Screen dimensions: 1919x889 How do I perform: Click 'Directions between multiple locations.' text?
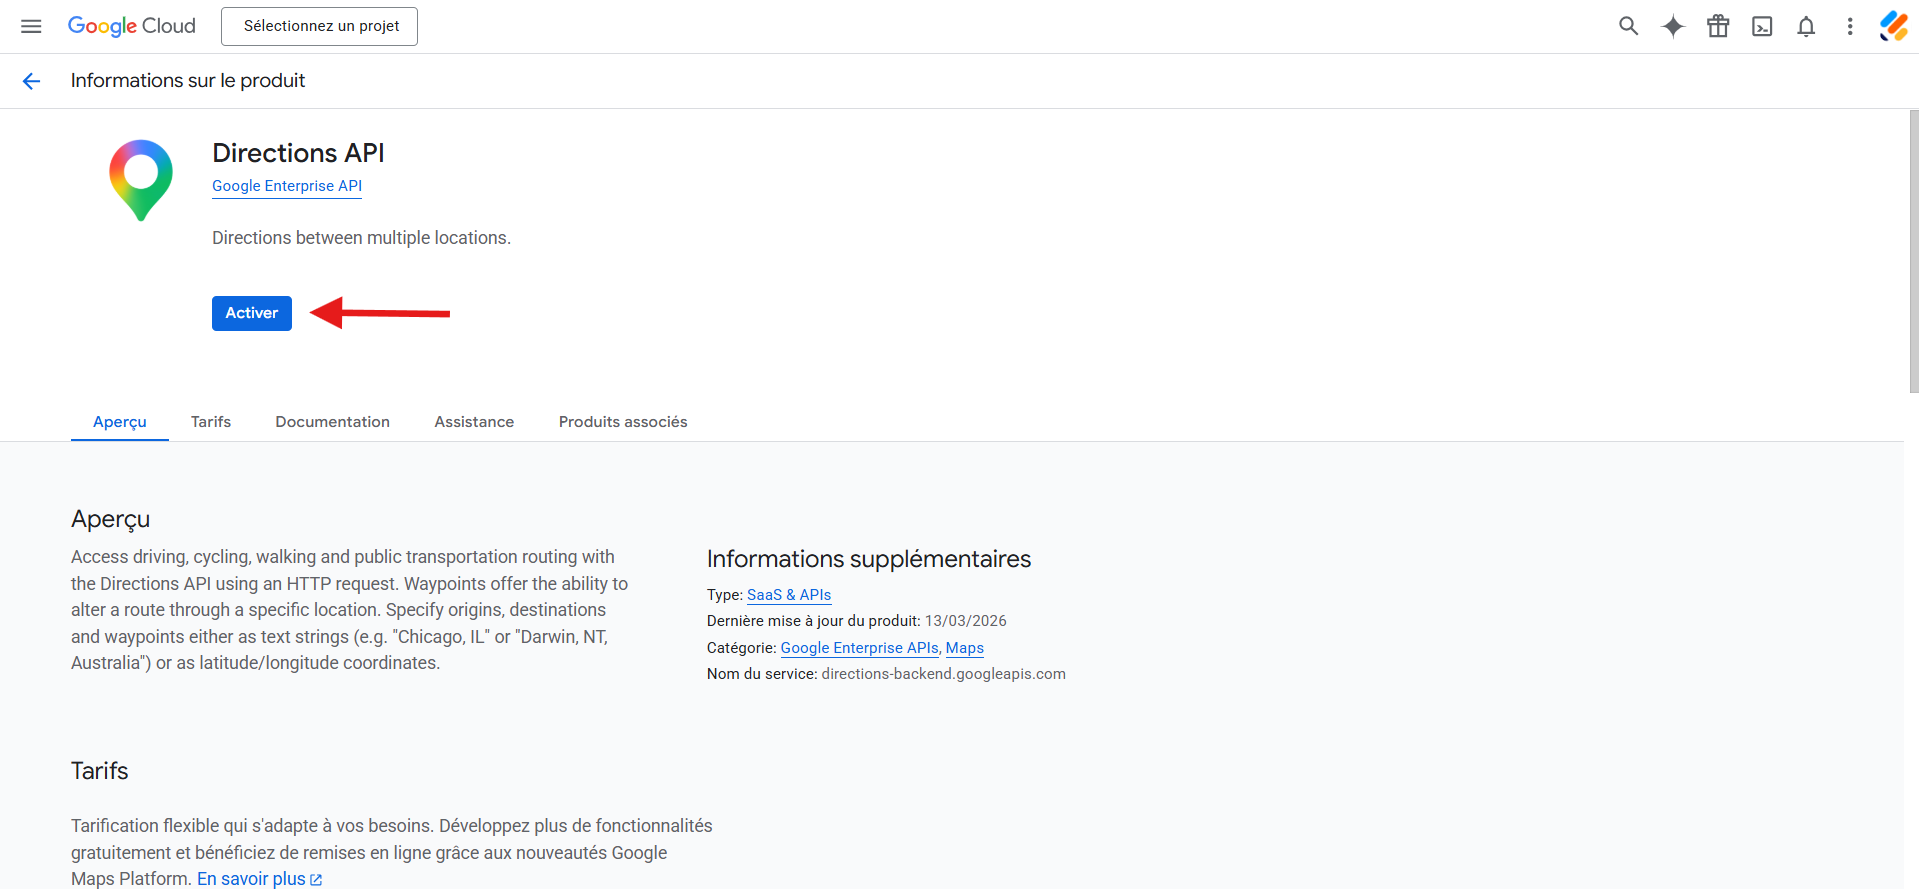(361, 238)
